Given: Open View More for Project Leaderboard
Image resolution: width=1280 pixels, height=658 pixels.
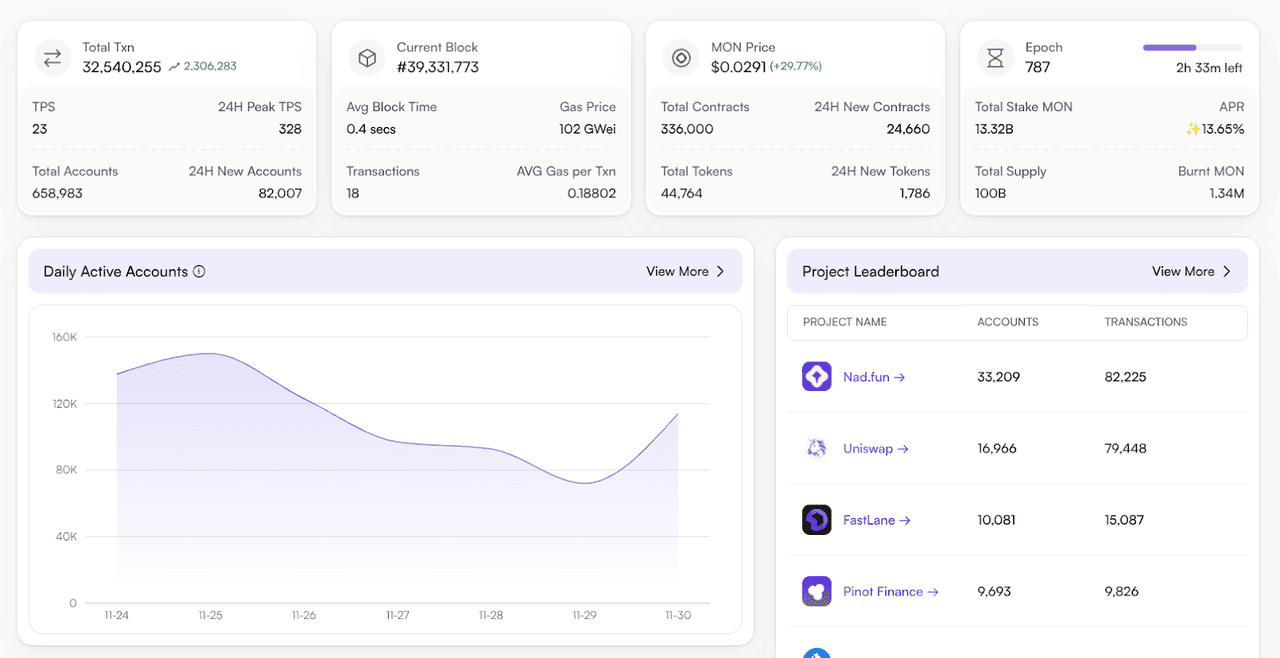Looking at the screenshot, I should 1191,272.
